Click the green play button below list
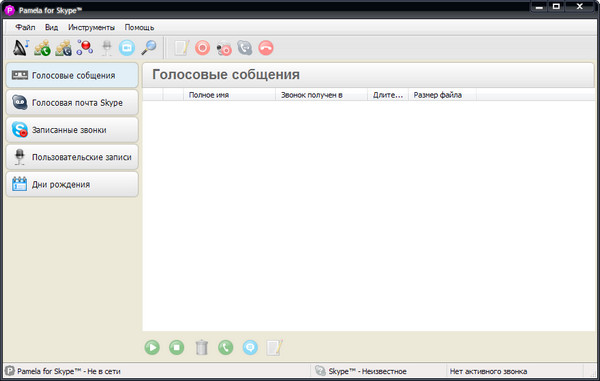Screen dimensions: 600x381 click(152, 347)
